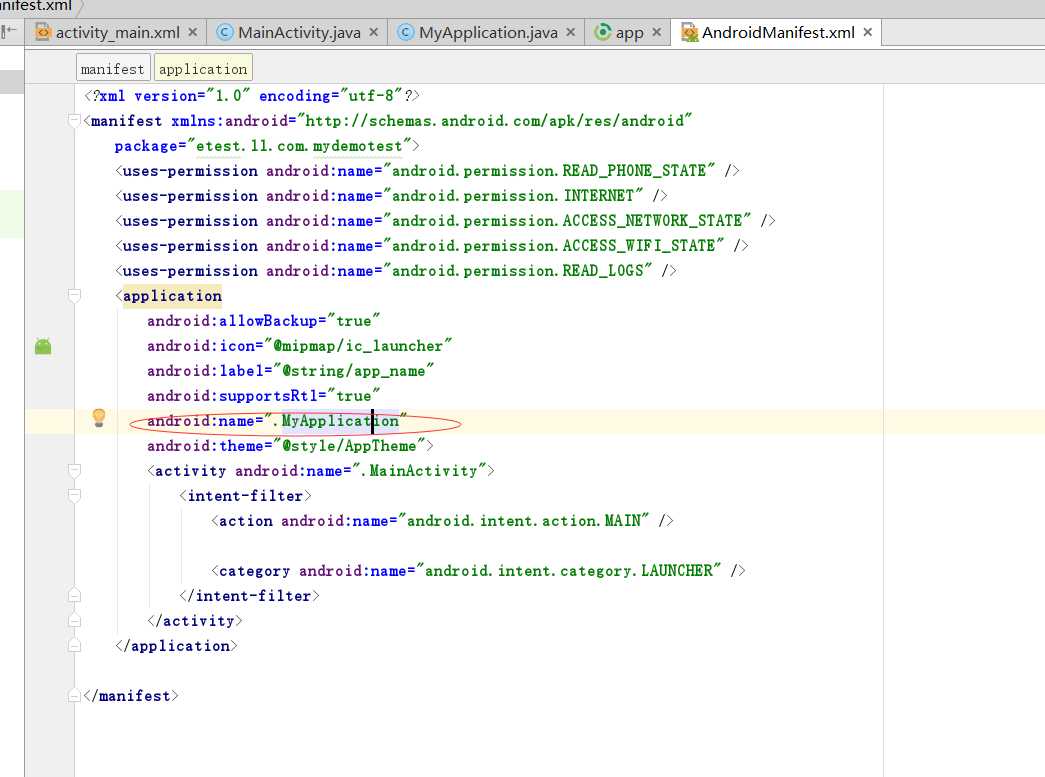Screen dimensions: 1045x777
Task: Click the .MyApplication name value
Action: (x=335, y=420)
